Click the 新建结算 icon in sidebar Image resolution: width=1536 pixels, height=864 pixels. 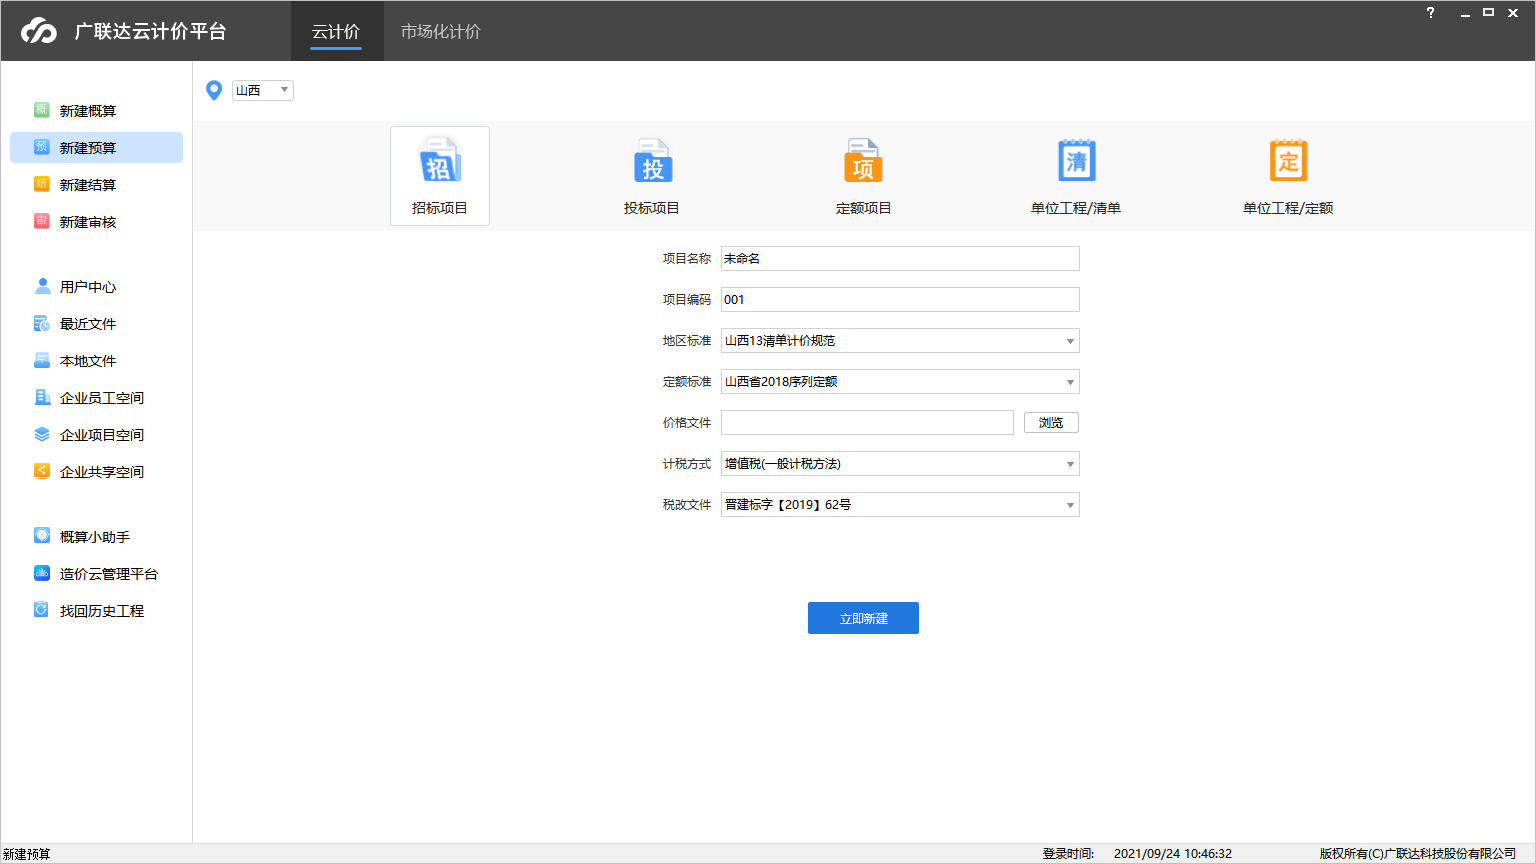tap(42, 184)
